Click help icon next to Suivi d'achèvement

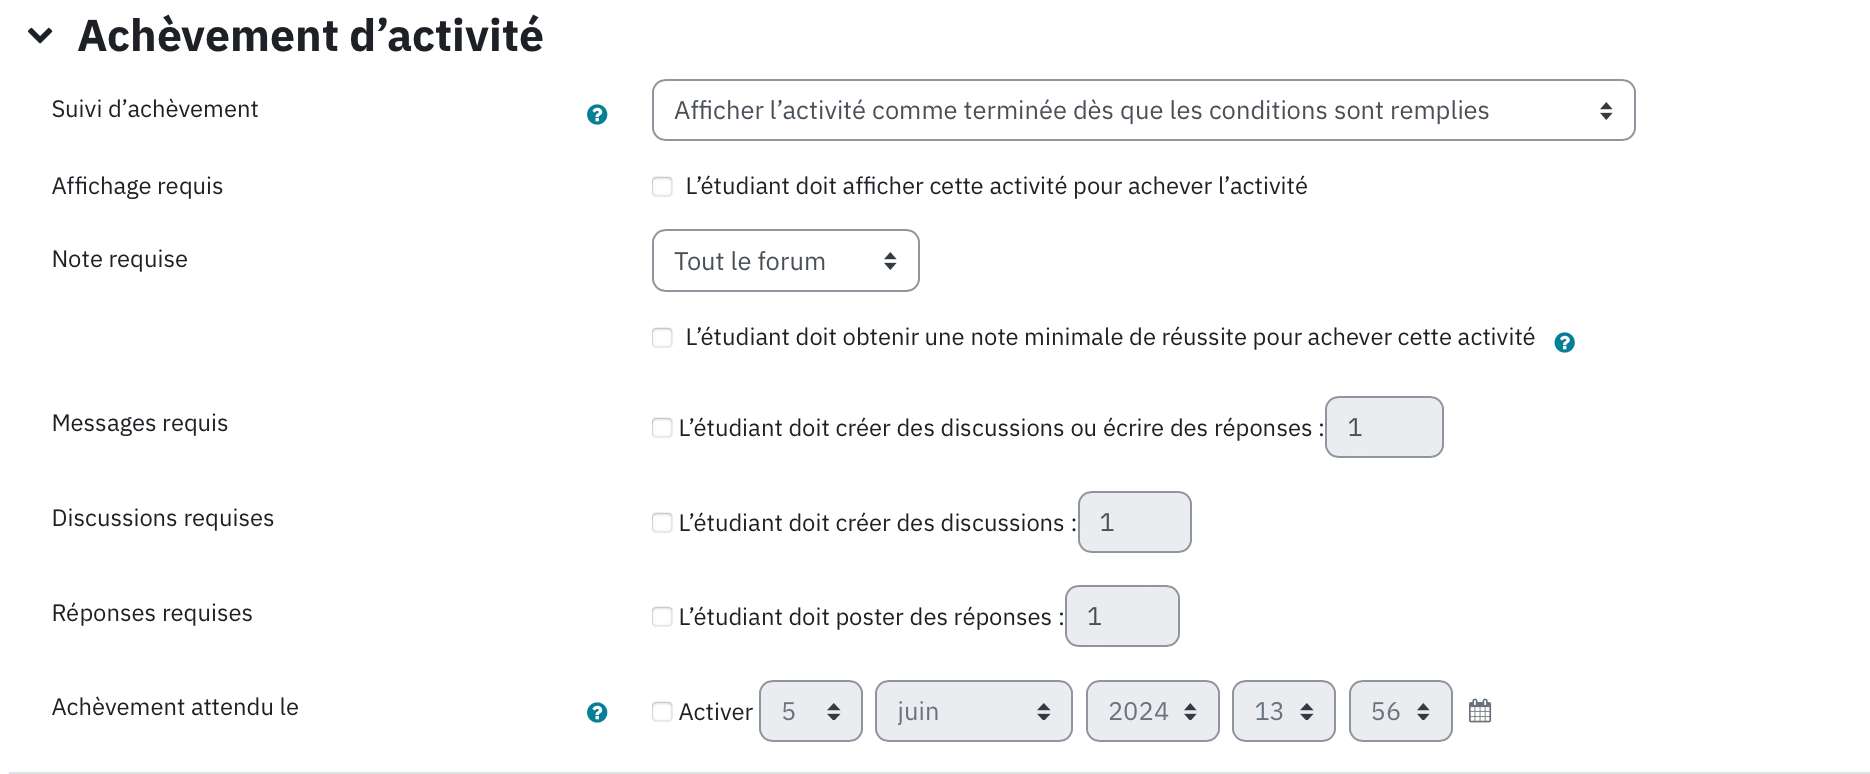tap(597, 114)
